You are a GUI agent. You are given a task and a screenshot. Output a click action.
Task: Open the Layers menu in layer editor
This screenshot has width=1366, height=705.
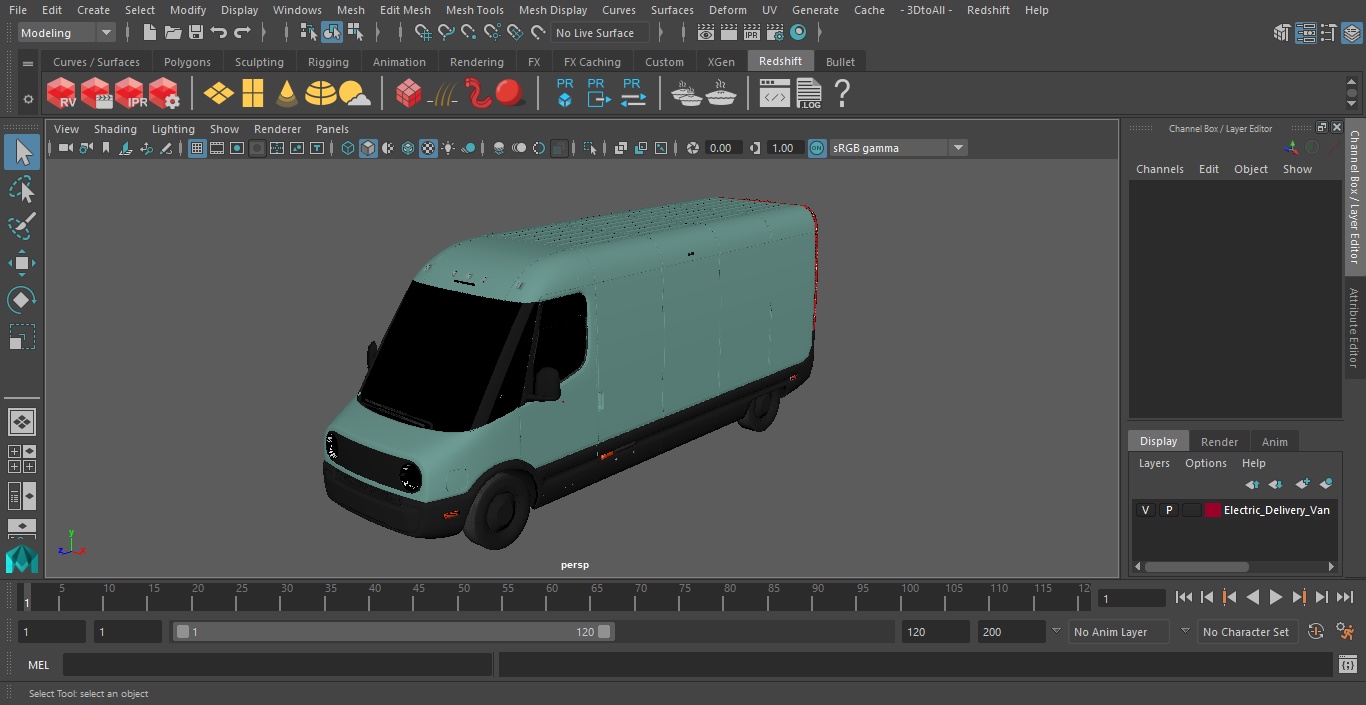point(1154,463)
